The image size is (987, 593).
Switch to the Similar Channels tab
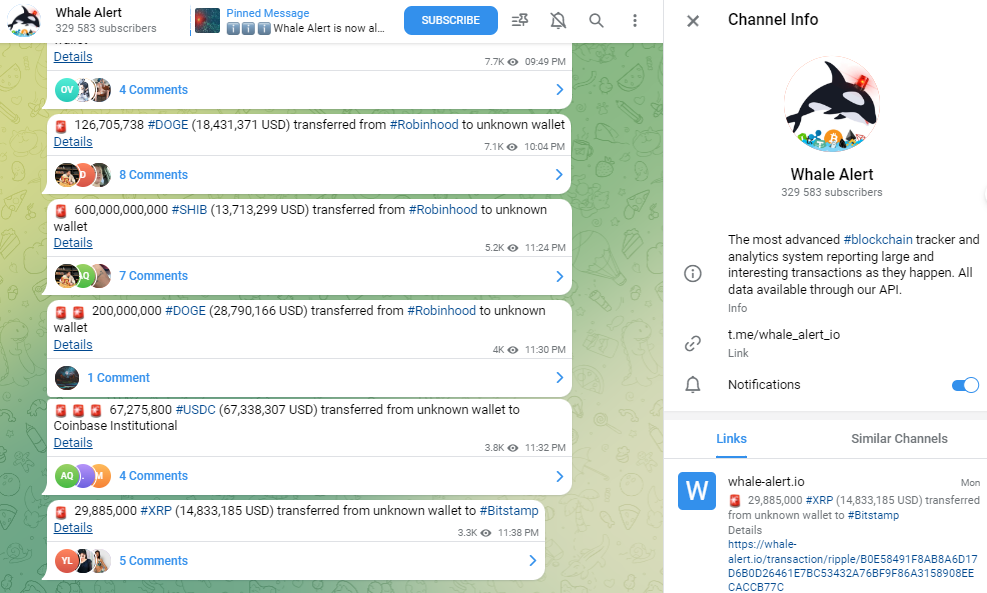tap(899, 438)
